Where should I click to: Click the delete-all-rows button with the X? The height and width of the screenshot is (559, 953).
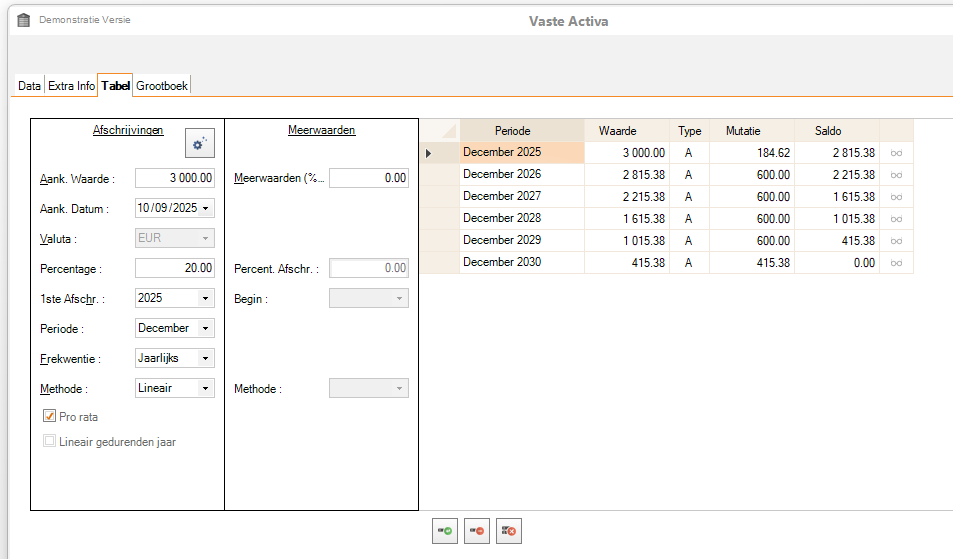coord(509,531)
